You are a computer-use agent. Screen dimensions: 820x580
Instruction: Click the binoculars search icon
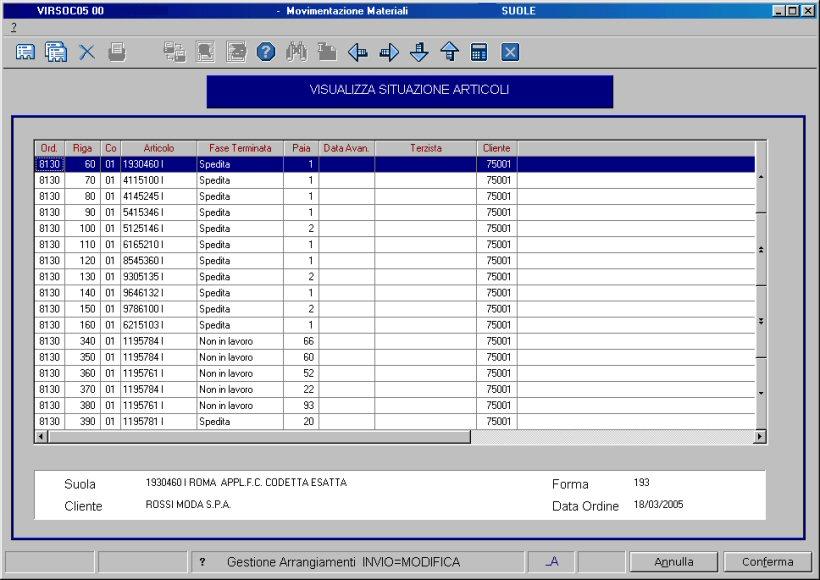[x=297, y=52]
